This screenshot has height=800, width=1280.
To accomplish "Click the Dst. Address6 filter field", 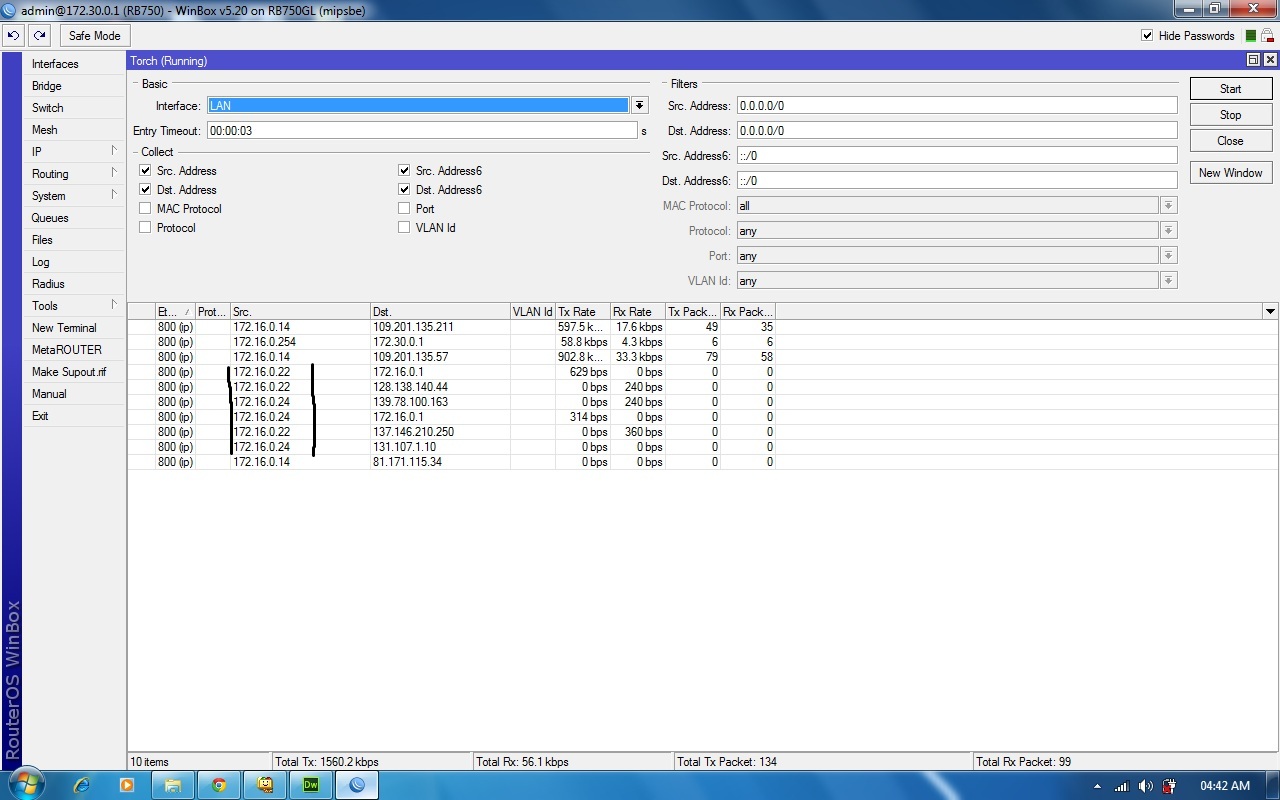I will click(x=957, y=181).
